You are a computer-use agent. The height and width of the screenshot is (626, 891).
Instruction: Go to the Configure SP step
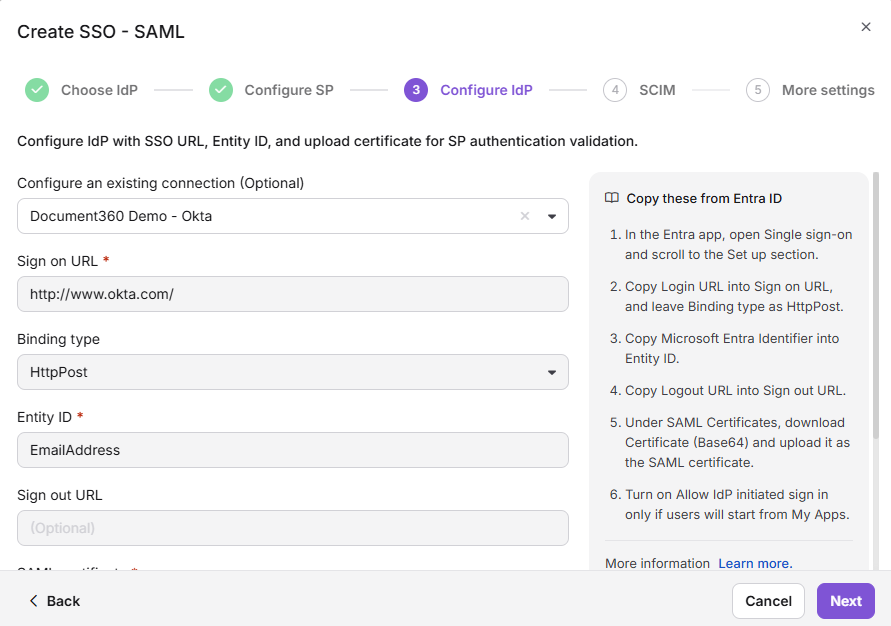pos(289,90)
